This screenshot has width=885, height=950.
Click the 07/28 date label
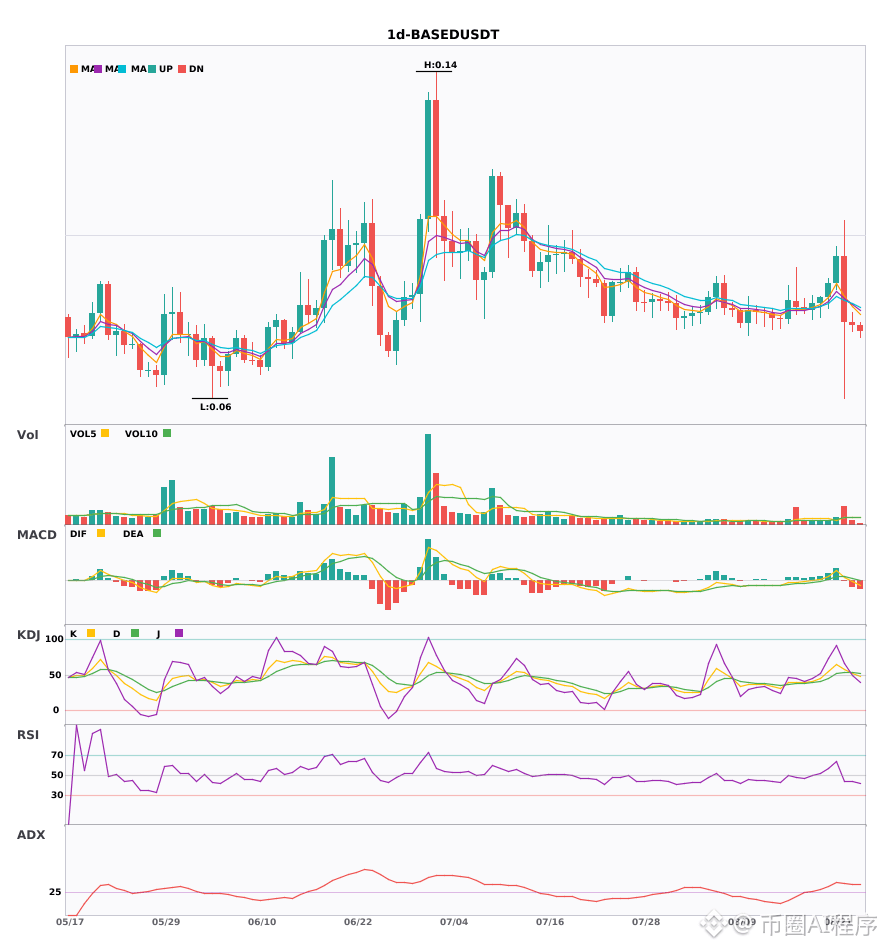(x=646, y=922)
